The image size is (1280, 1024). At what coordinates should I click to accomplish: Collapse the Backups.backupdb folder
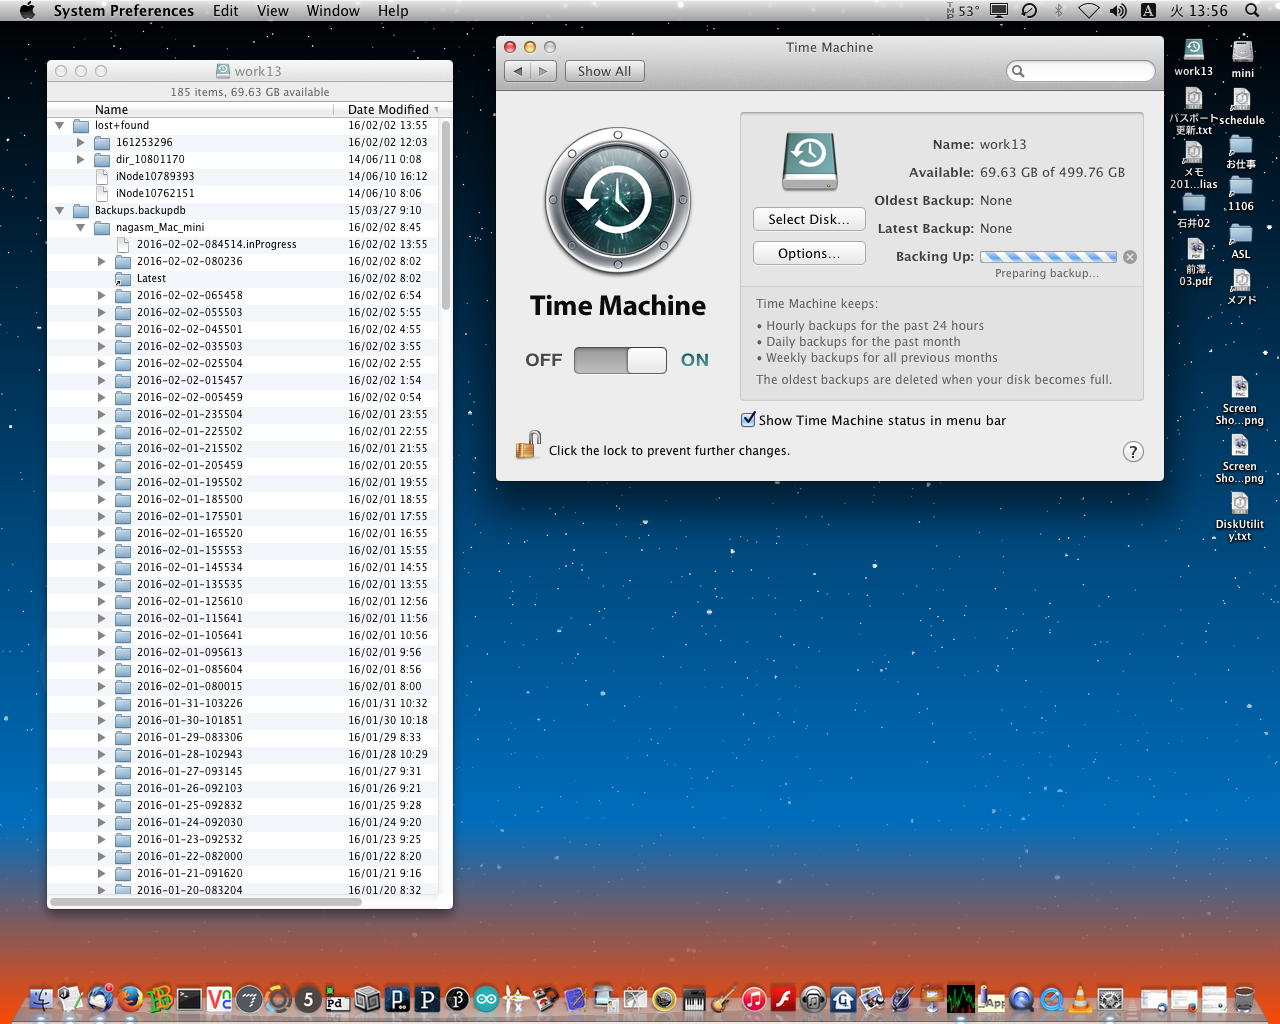(x=60, y=211)
